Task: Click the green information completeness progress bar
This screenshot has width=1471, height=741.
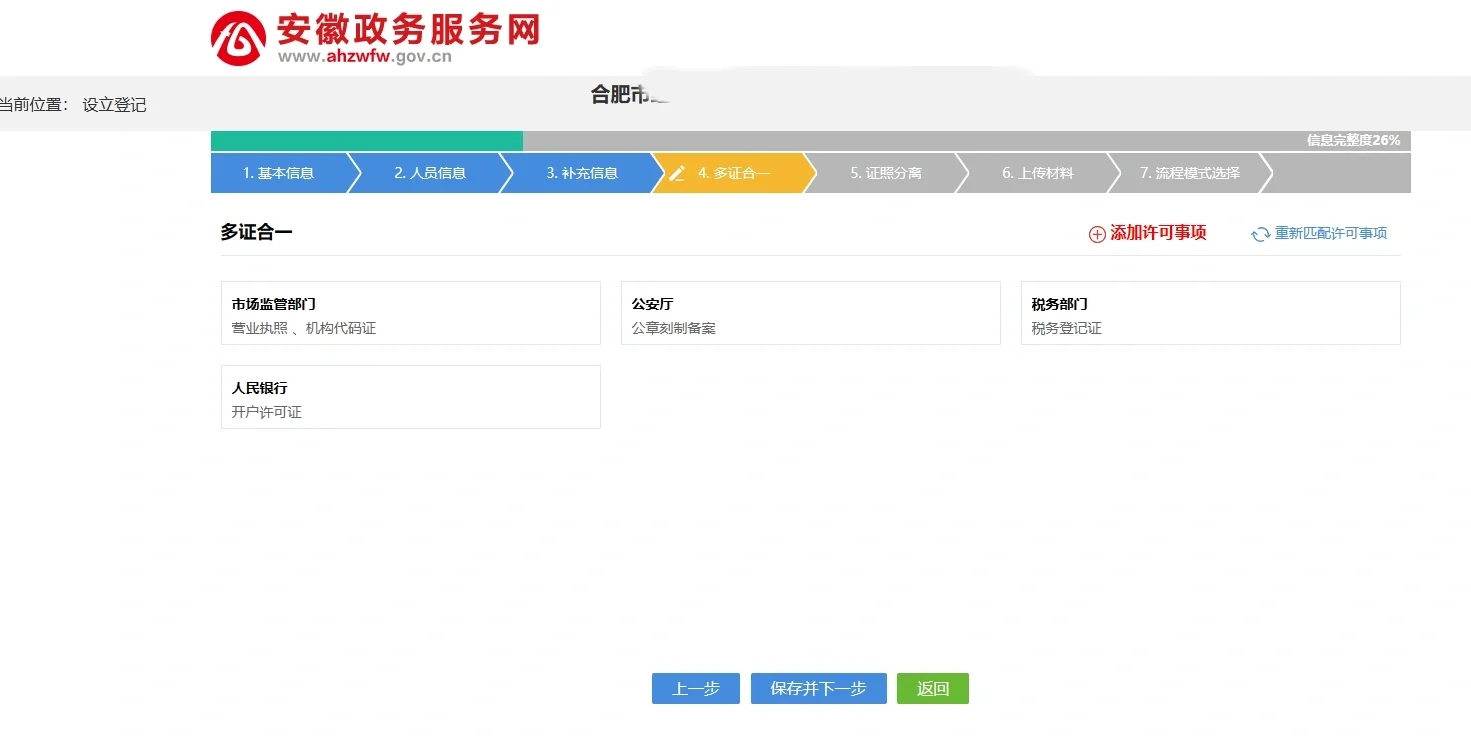Action: pyautogui.click(x=366, y=141)
